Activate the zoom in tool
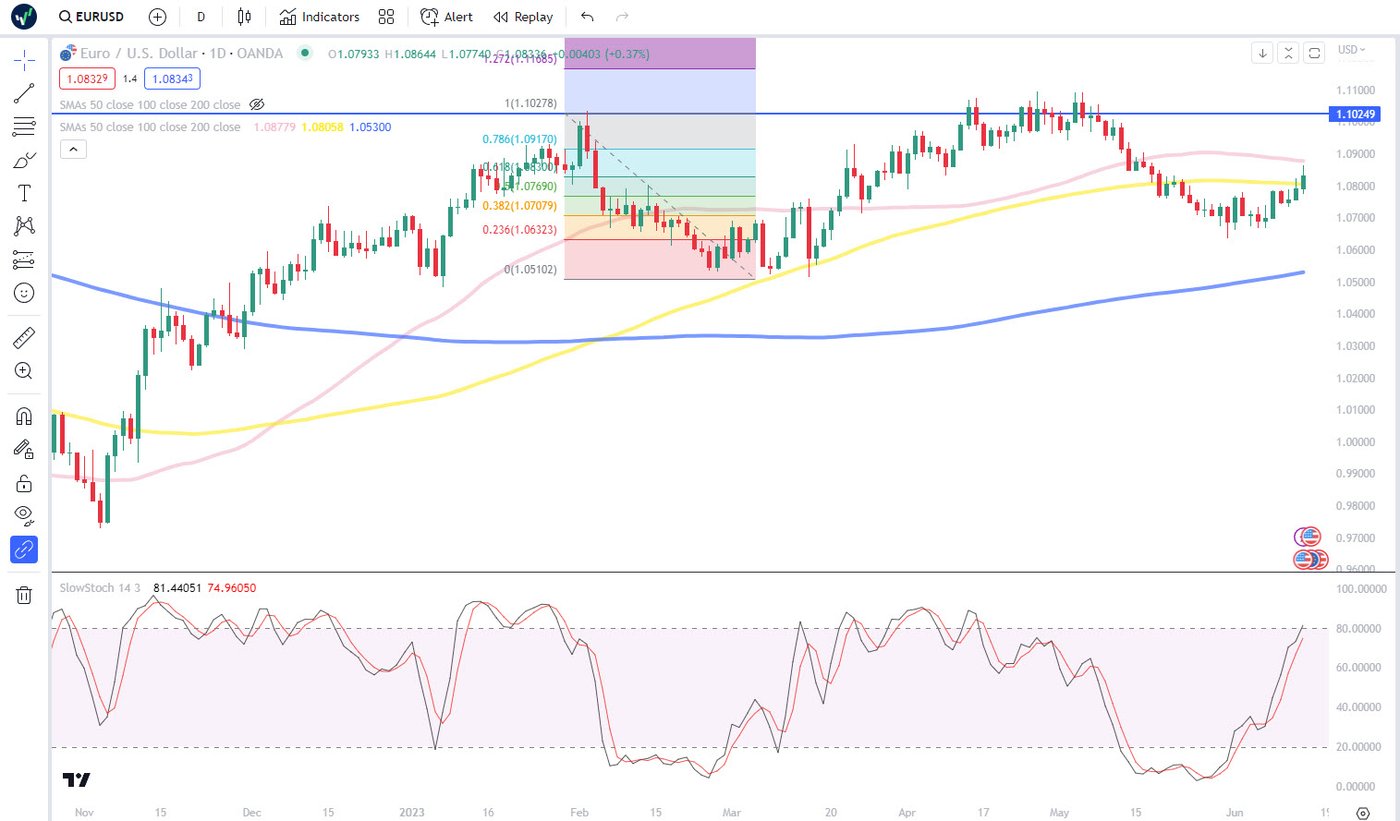 [x=24, y=371]
